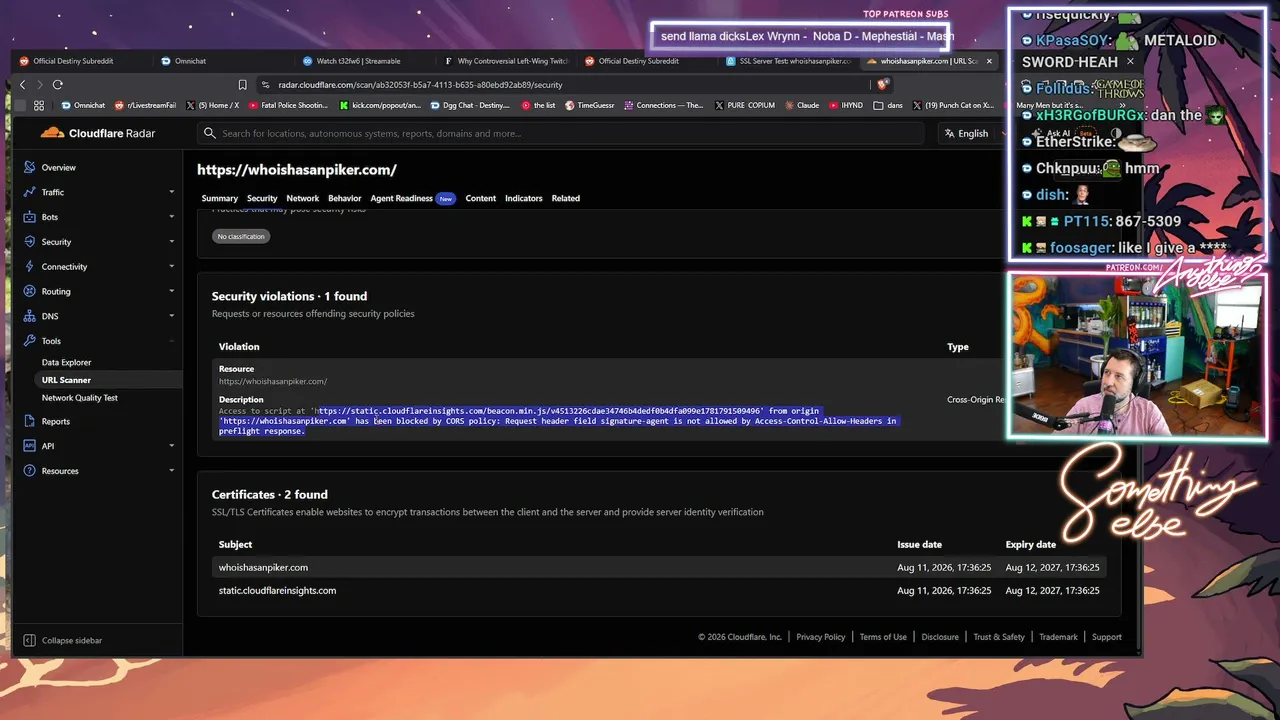The height and width of the screenshot is (720, 1280).
Task: Switch to the Behavior tab
Action: coord(345,198)
